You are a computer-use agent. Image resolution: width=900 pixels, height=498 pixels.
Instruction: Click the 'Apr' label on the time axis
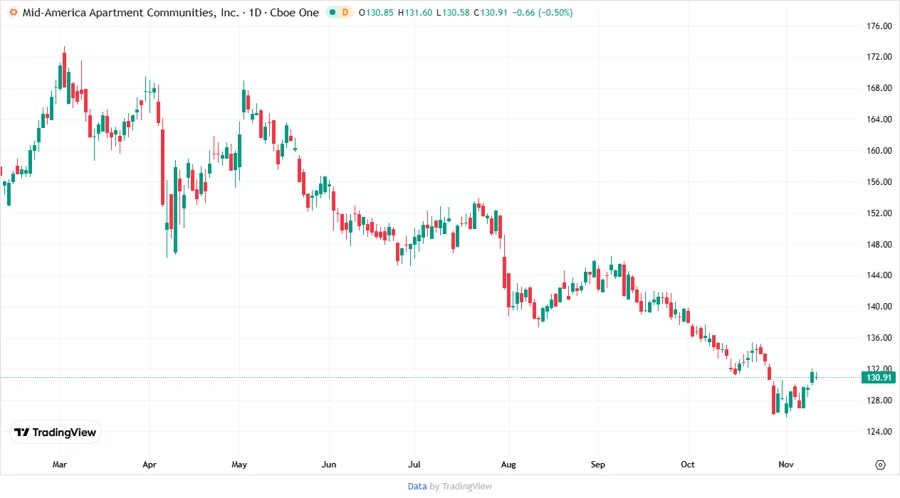pyautogui.click(x=149, y=464)
